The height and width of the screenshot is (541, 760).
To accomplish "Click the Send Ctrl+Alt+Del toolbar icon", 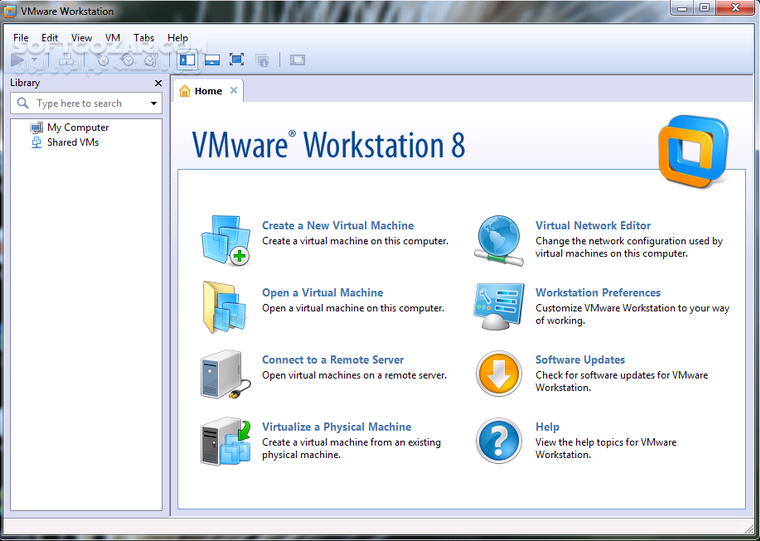I will 67,60.
